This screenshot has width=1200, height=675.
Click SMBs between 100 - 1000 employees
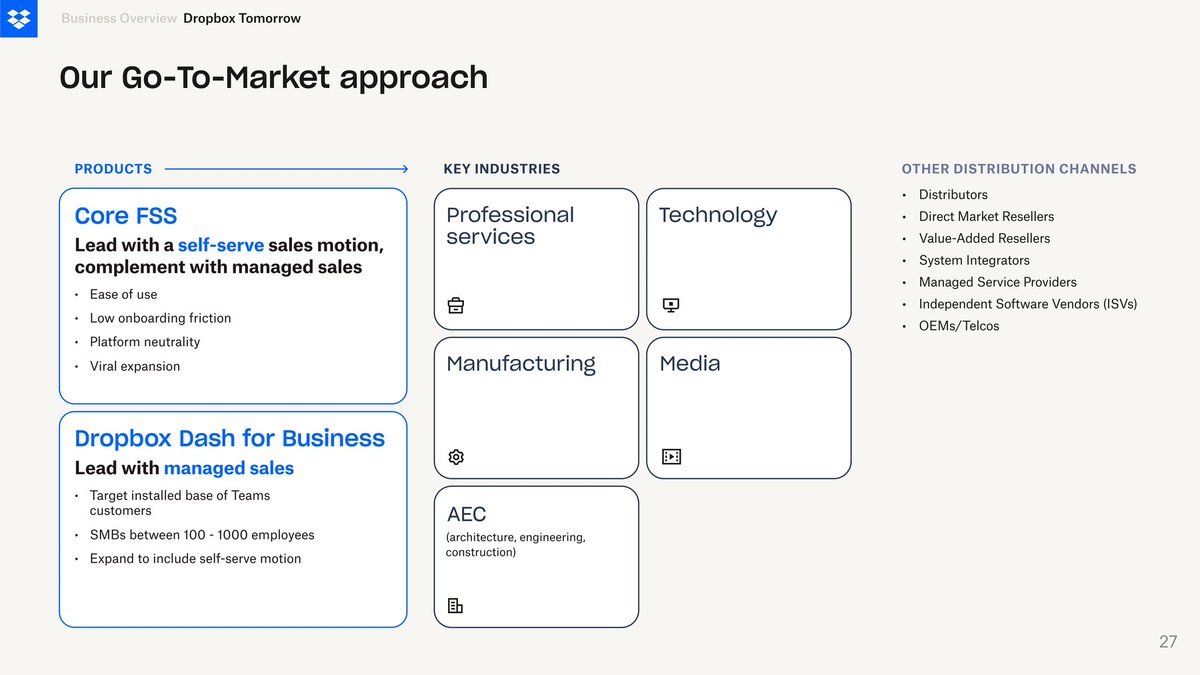[x=202, y=535]
